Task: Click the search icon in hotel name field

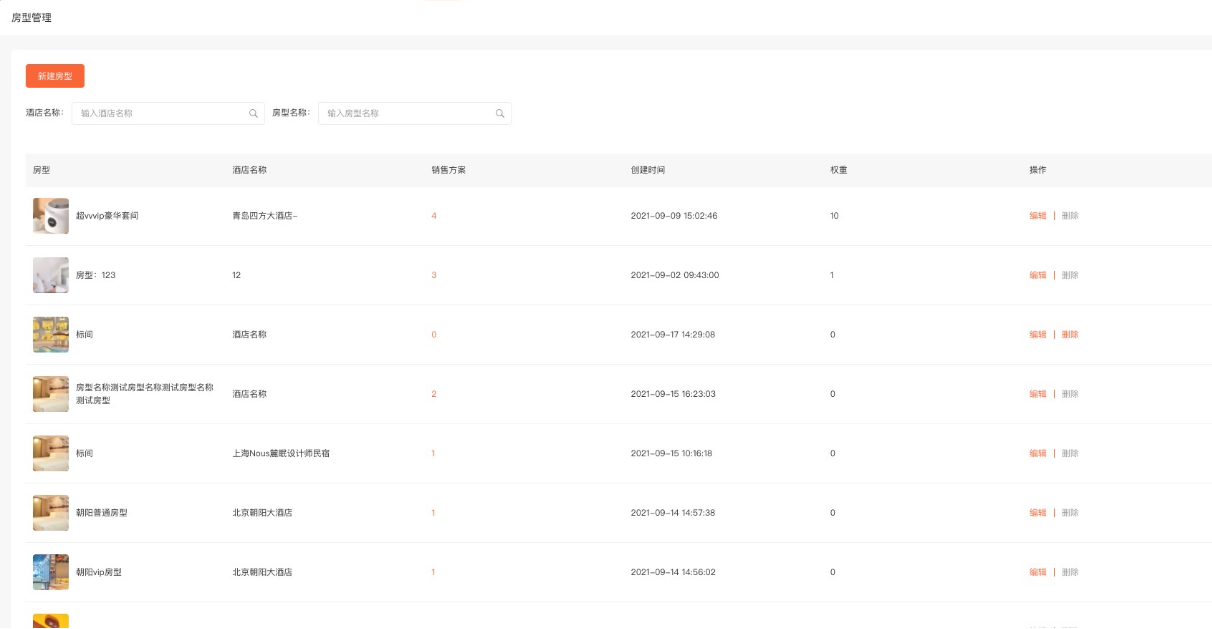Action: [x=253, y=113]
